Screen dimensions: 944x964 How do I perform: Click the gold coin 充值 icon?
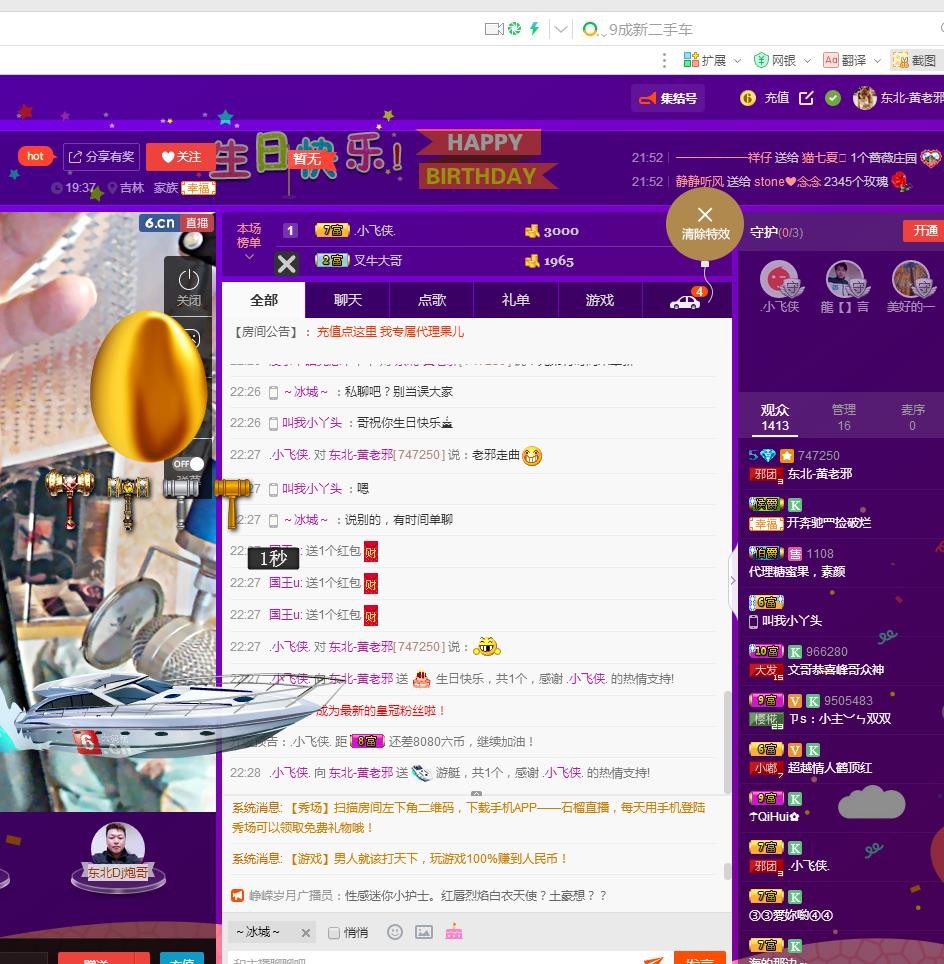[748, 98]
